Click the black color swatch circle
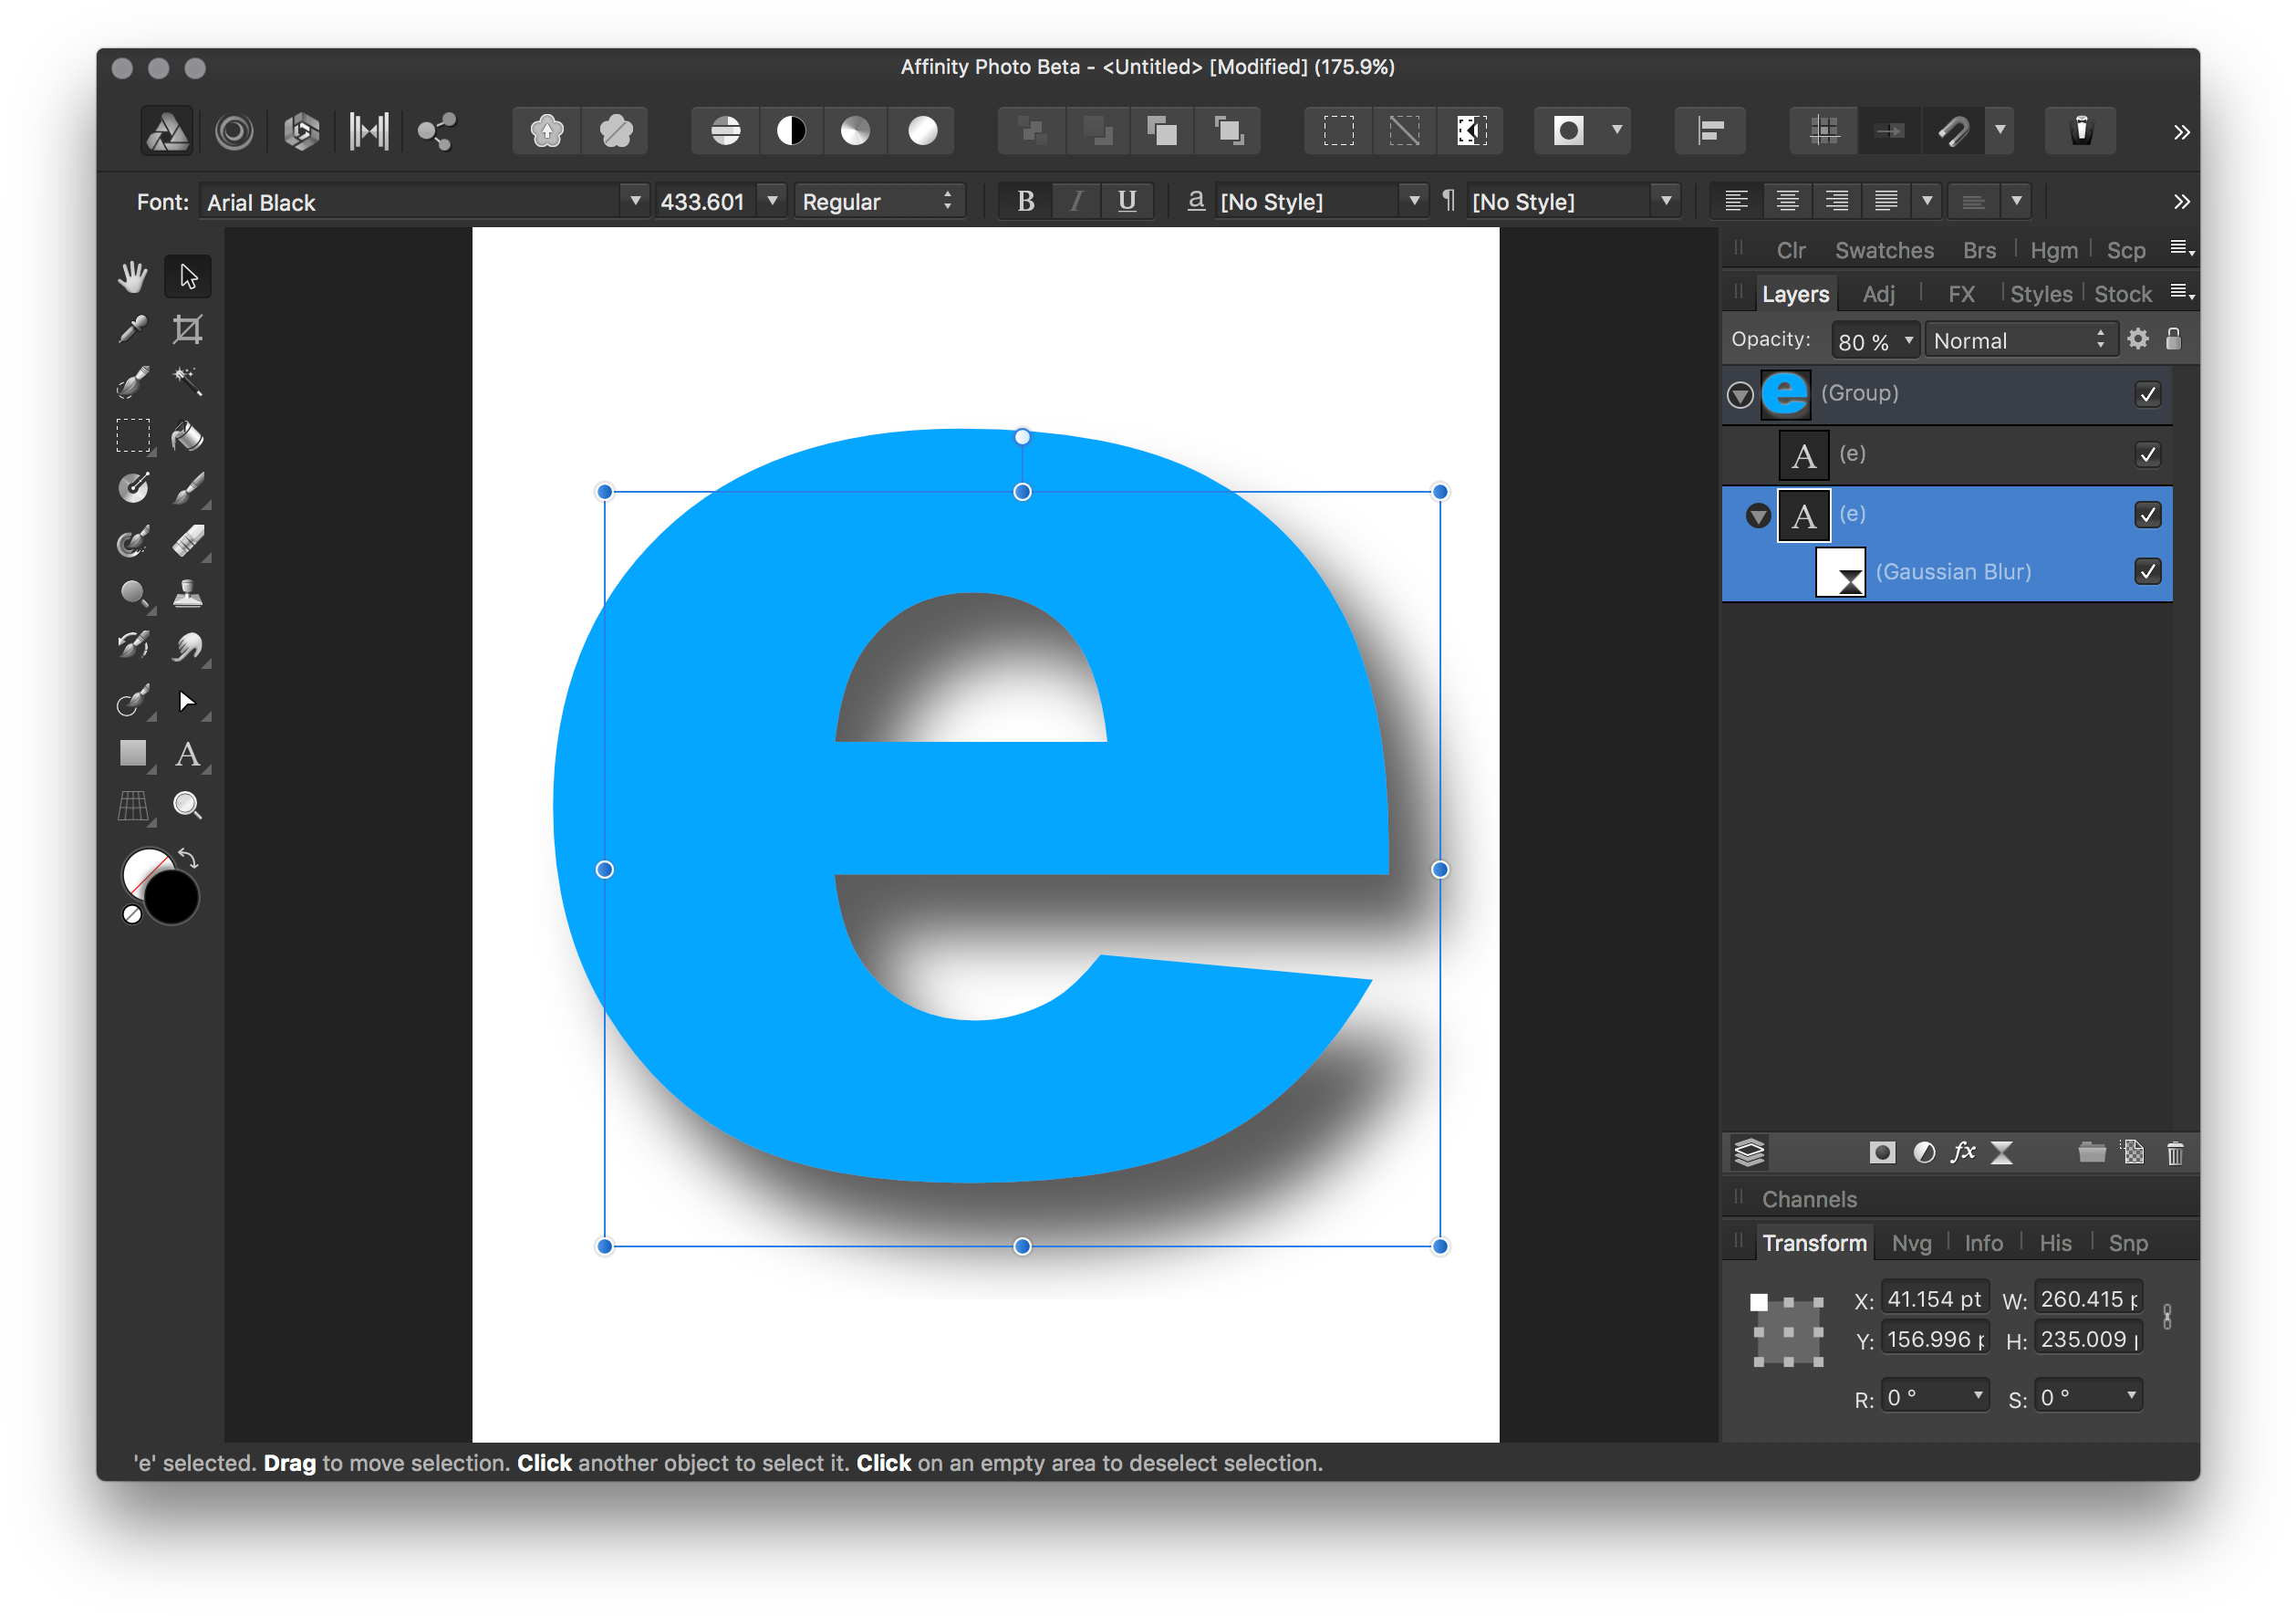 (172, 898)
